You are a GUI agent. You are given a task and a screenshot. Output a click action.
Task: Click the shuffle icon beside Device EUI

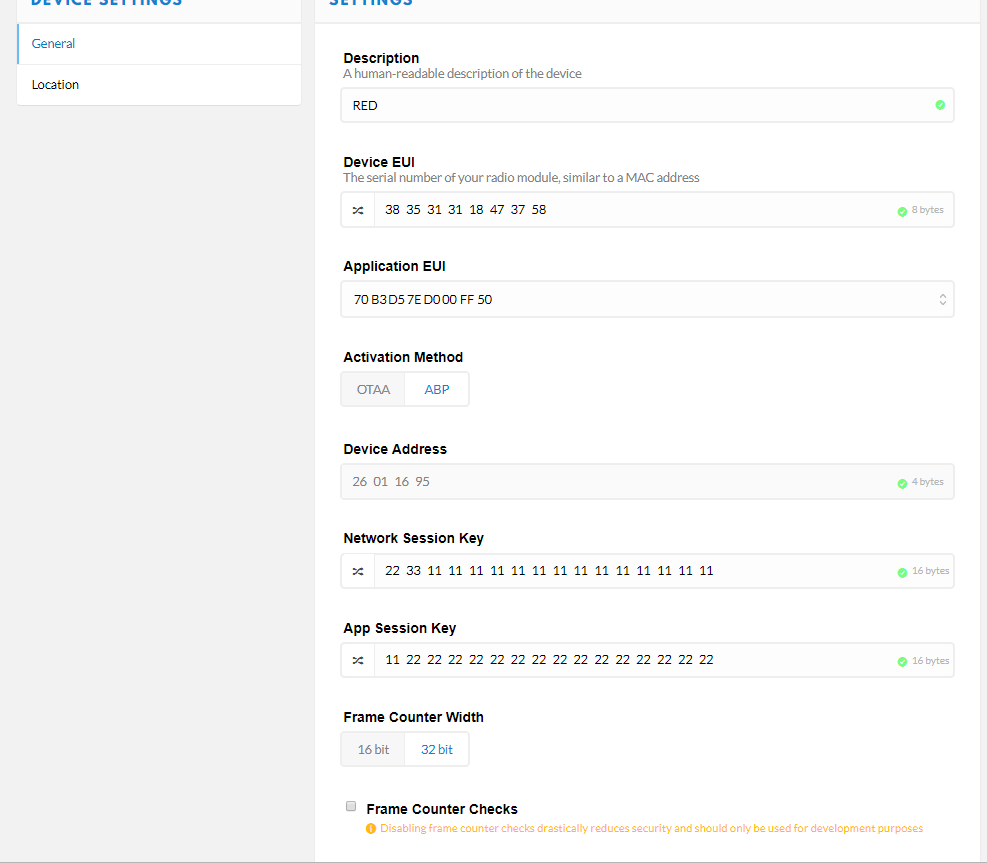[x=358, y=210]
